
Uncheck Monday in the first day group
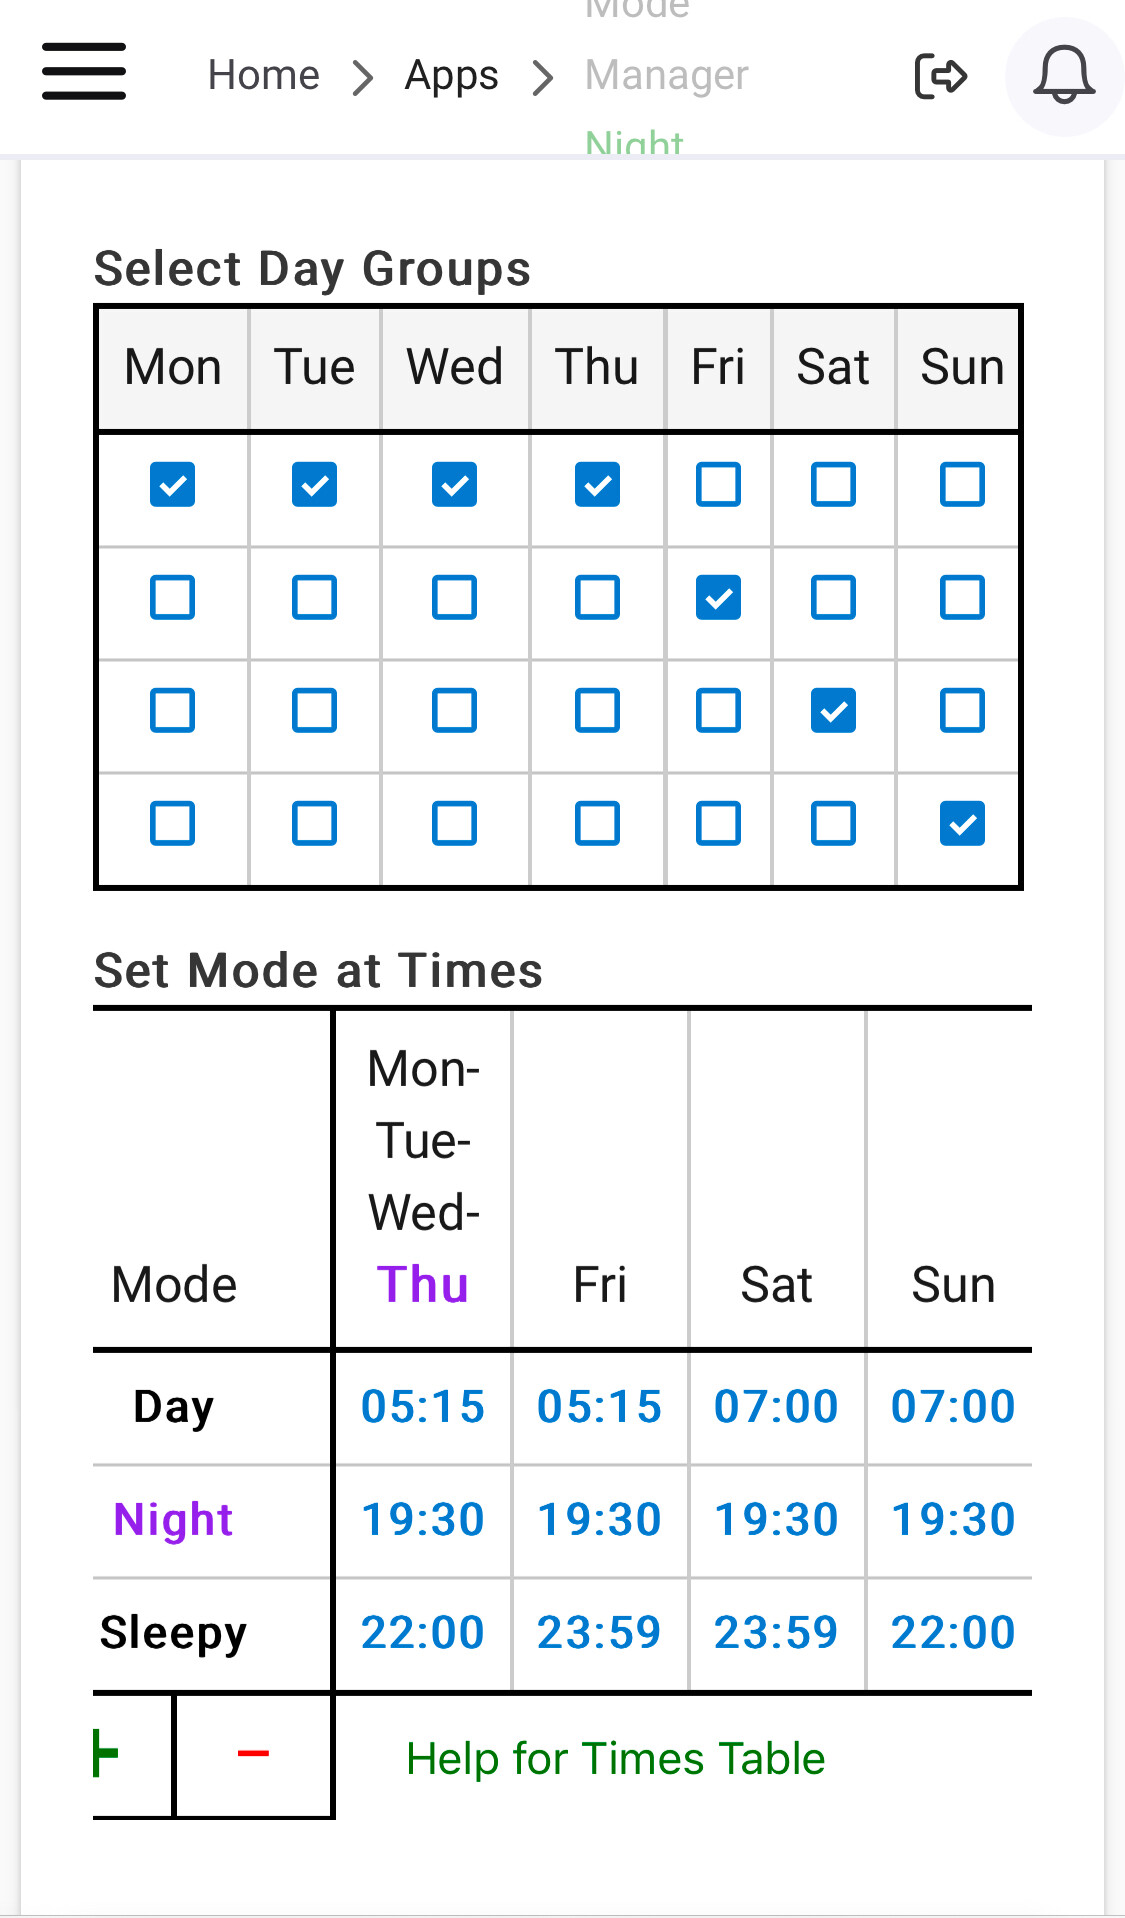172,485
